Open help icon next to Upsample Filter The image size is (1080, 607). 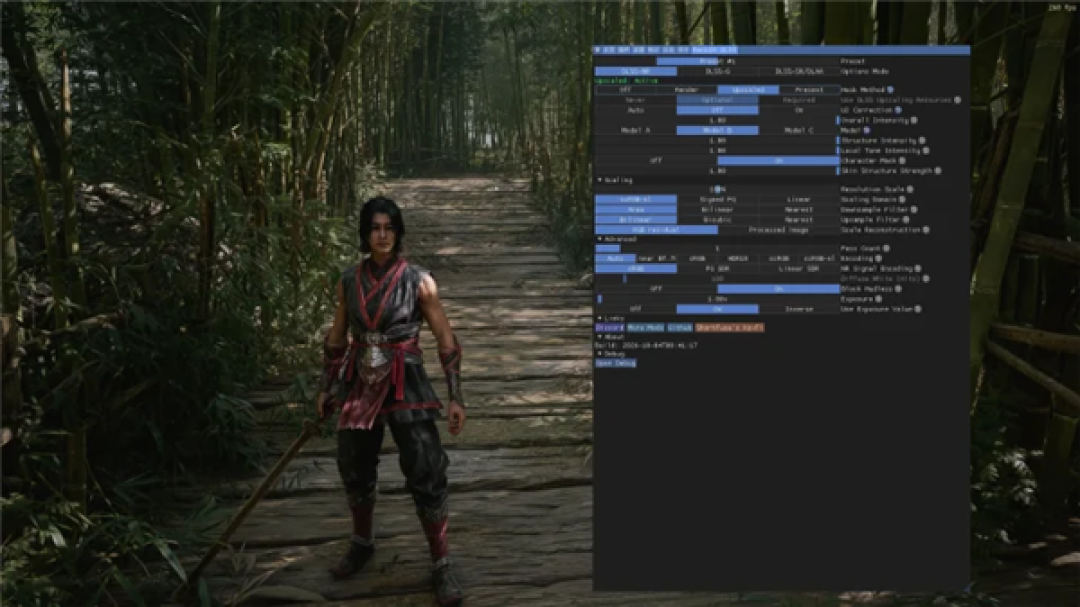906,220
